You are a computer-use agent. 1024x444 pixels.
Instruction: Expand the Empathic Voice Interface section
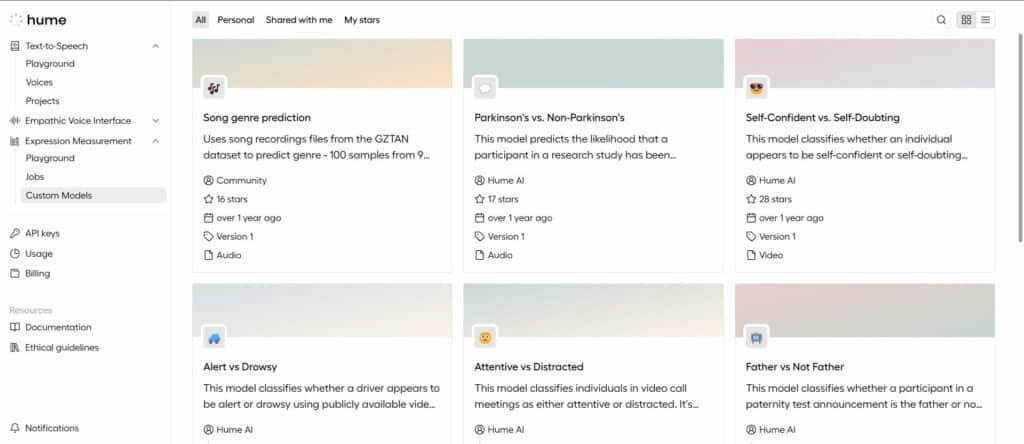coord(155,121)
